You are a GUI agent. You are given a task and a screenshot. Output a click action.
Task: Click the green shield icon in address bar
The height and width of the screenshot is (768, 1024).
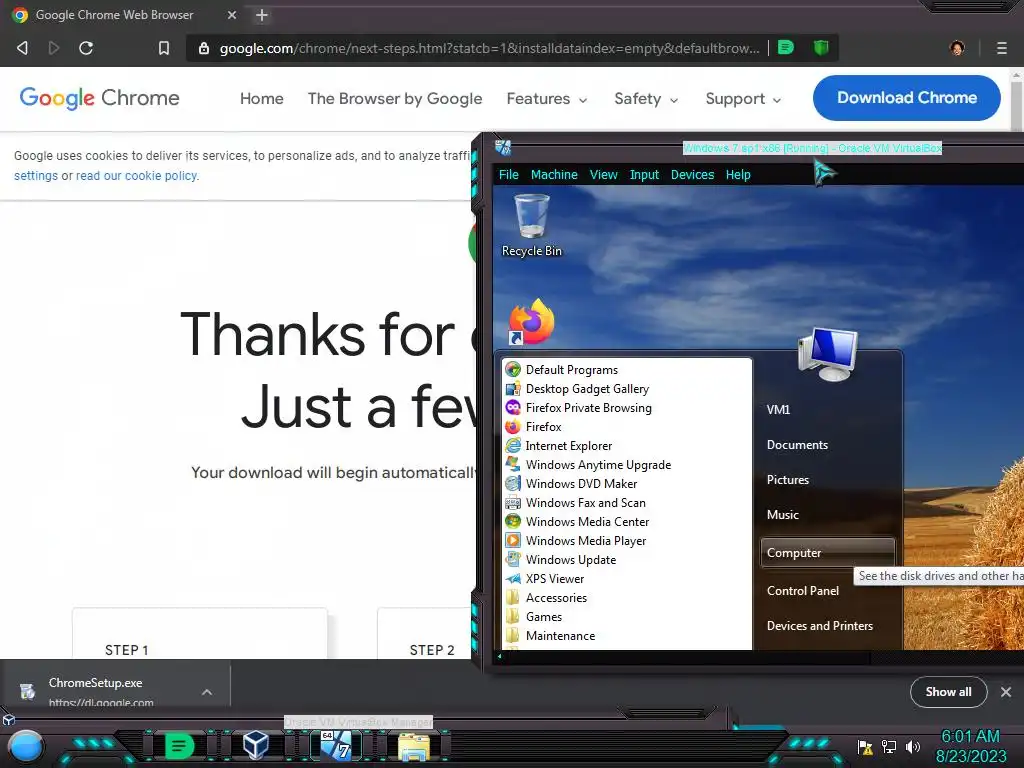[x=821, y=47]
